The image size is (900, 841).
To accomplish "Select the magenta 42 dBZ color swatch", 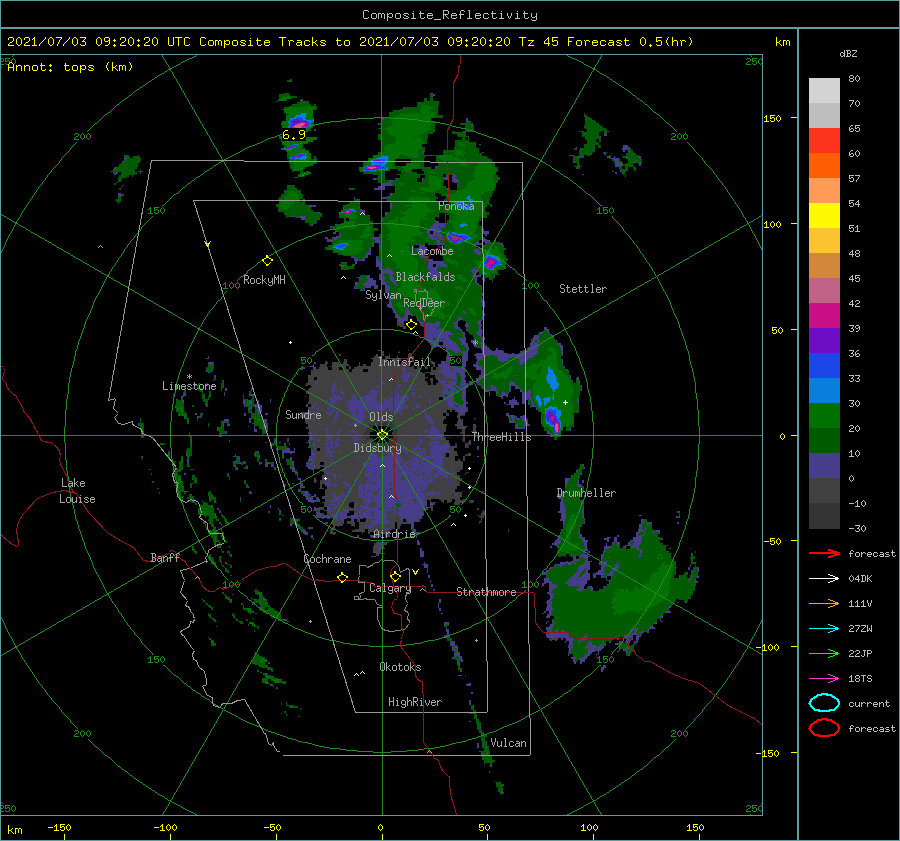I will tap(824, 316).
